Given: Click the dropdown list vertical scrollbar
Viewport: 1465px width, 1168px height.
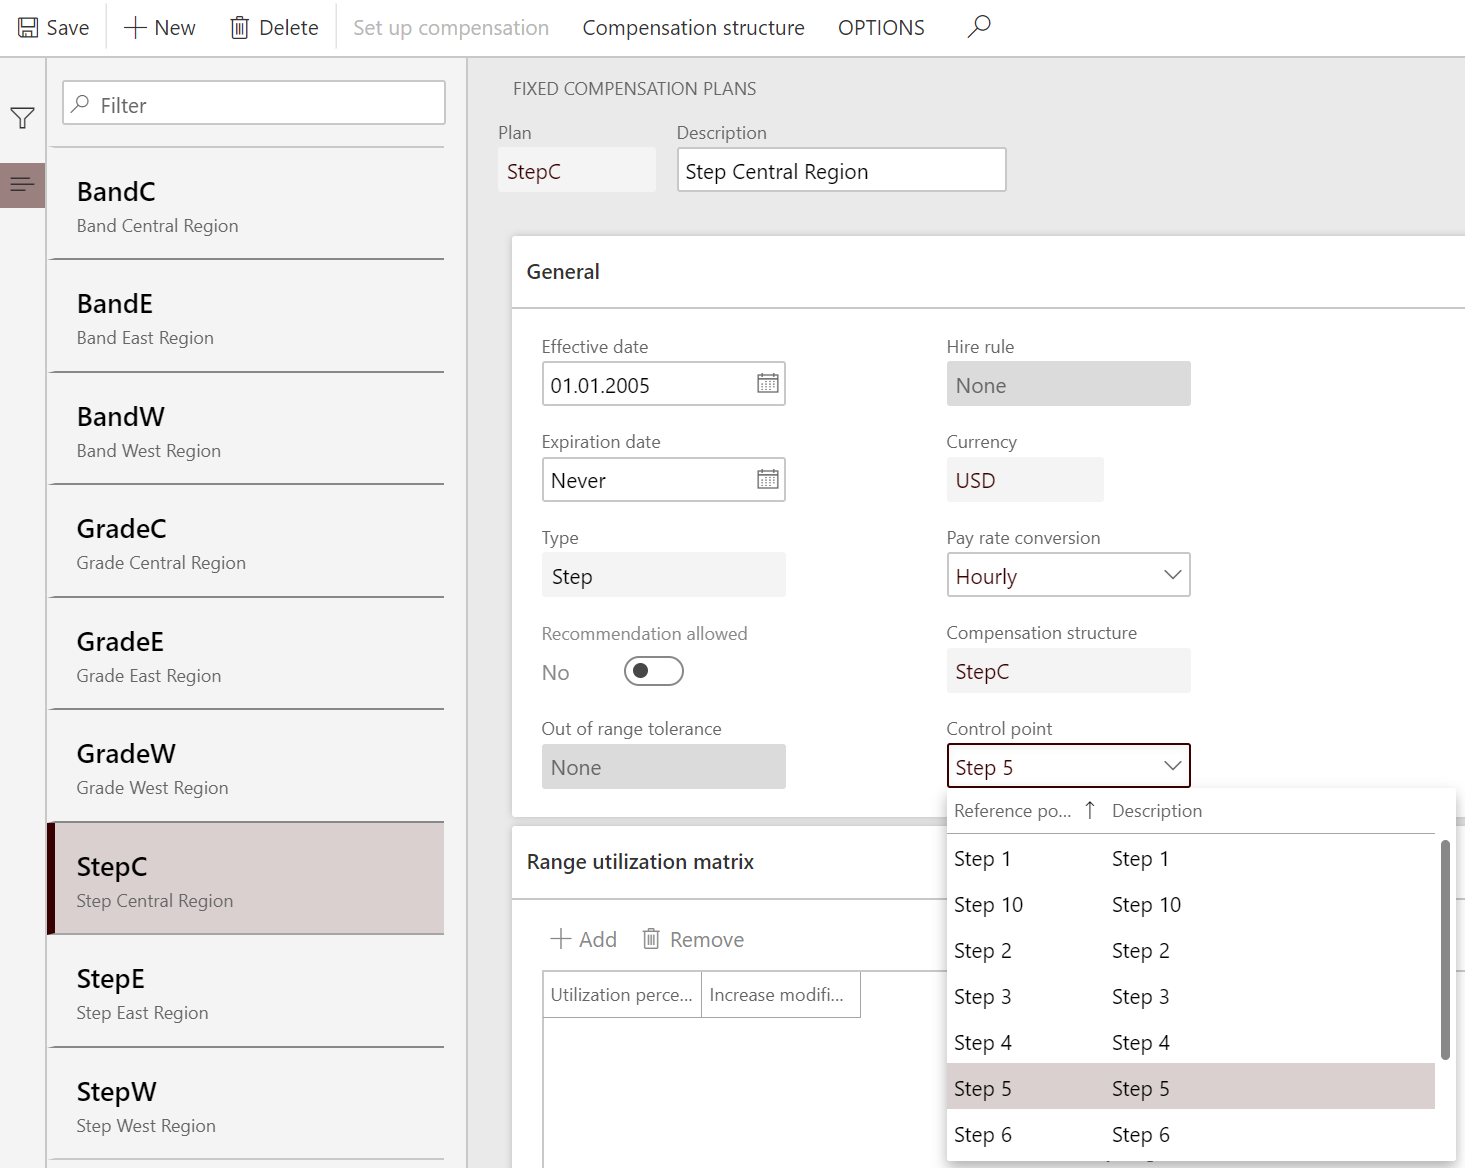Looking at the screenshot, I should 1445,949.
